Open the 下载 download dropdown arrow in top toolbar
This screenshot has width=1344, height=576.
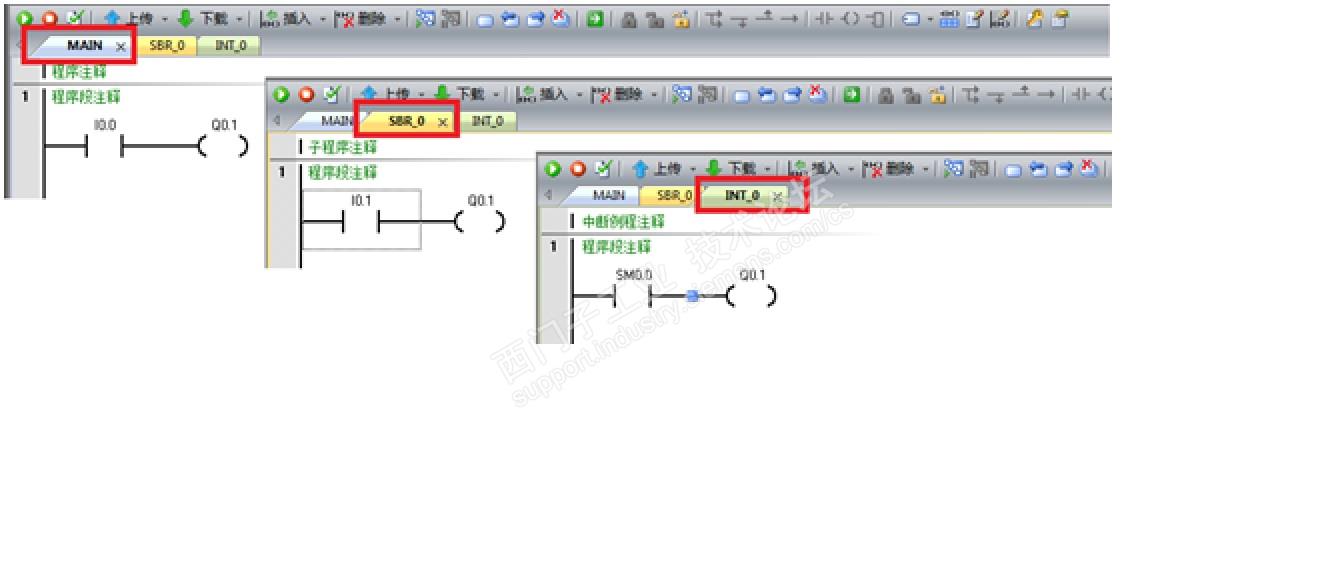point(239,19)
